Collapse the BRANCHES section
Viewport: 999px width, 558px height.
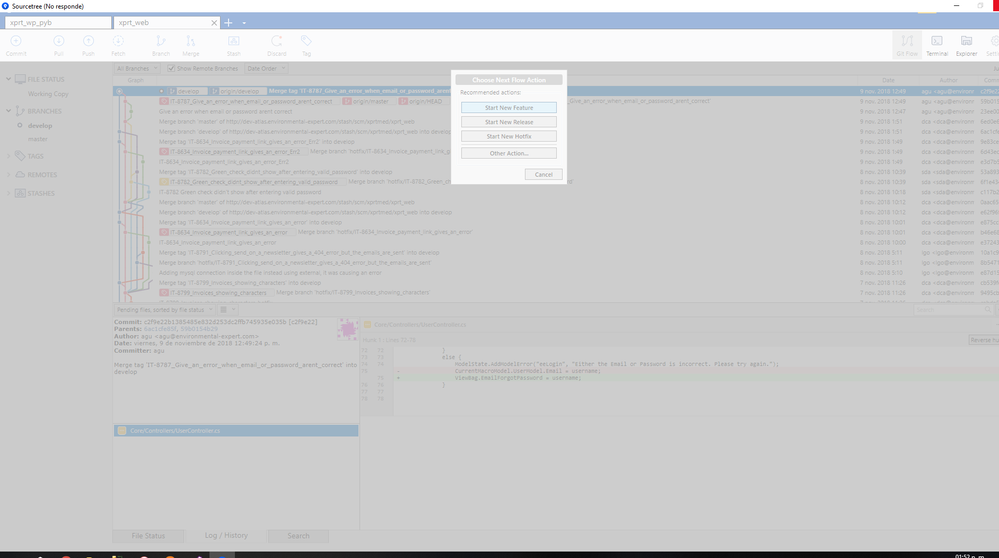(x=9, y=111)
